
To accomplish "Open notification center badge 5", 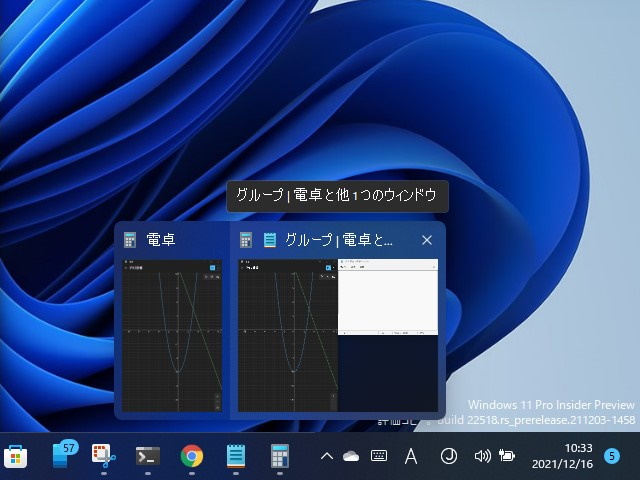I will [611, 456].
